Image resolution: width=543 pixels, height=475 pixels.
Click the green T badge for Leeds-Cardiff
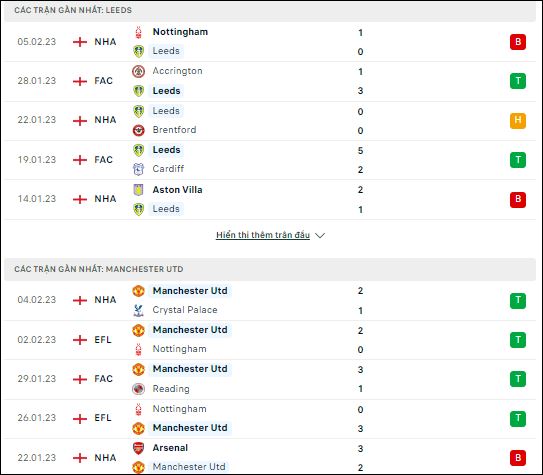tap(518, 160)
